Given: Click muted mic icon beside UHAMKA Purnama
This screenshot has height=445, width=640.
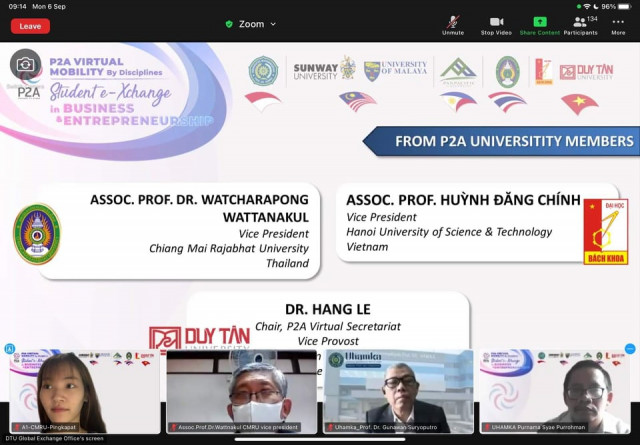Looking at the screenshot, I should 487,427.
